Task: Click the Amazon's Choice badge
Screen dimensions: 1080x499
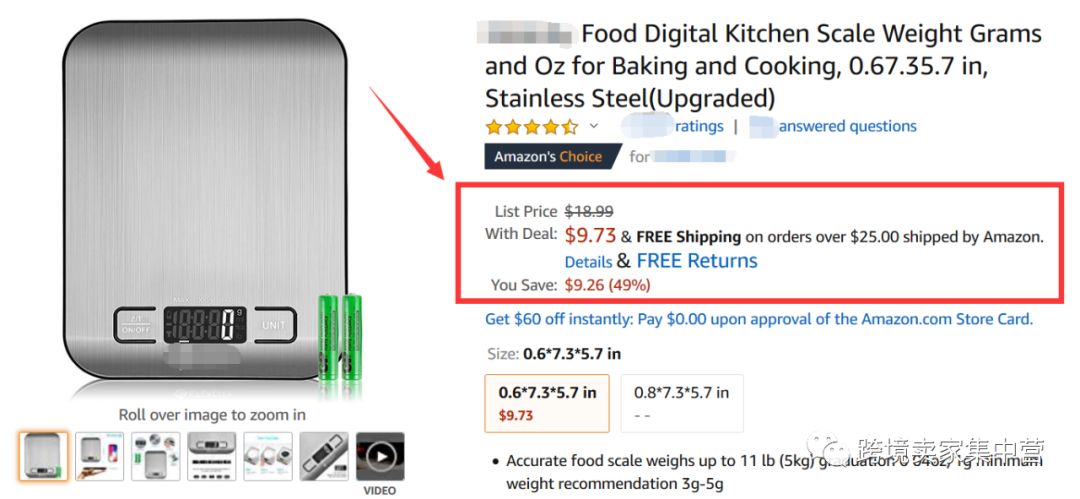Action: pos(548,156)
